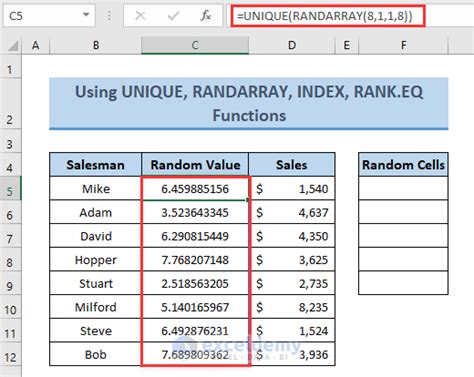This screenshot has width=474, height=377.
Task: Select column C header
Action: coord(195,45)
